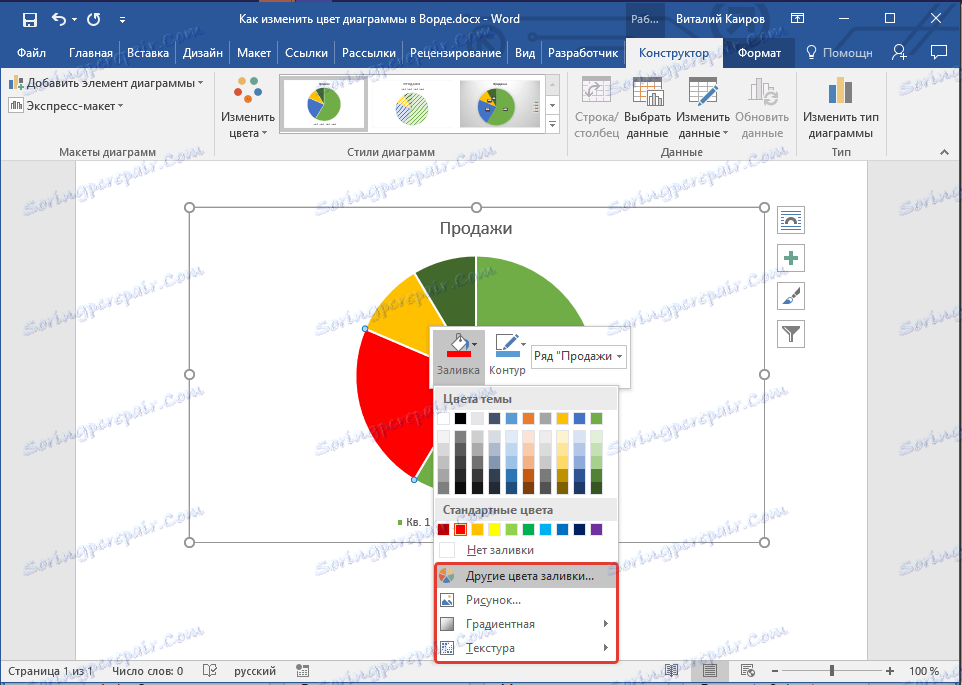Image resolution: width=962 pixels, height=685 pixels.
Task: Open the Формат ribbon tab
Action: click(x=760, y=53)
